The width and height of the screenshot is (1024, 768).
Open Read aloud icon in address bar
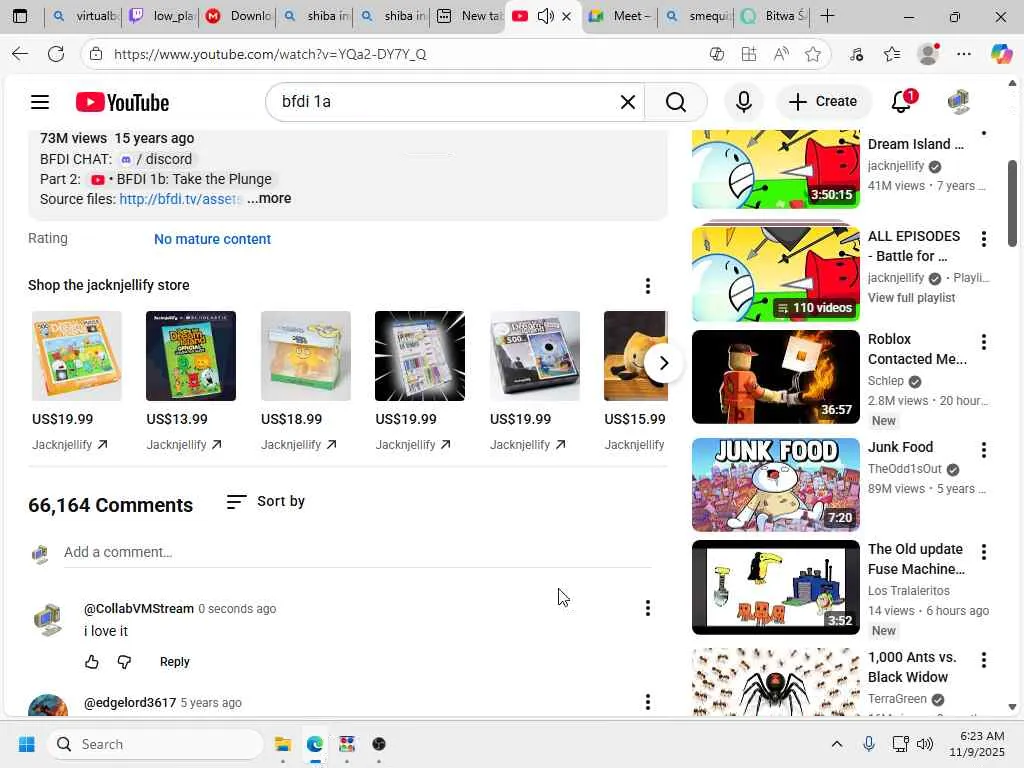781,54
